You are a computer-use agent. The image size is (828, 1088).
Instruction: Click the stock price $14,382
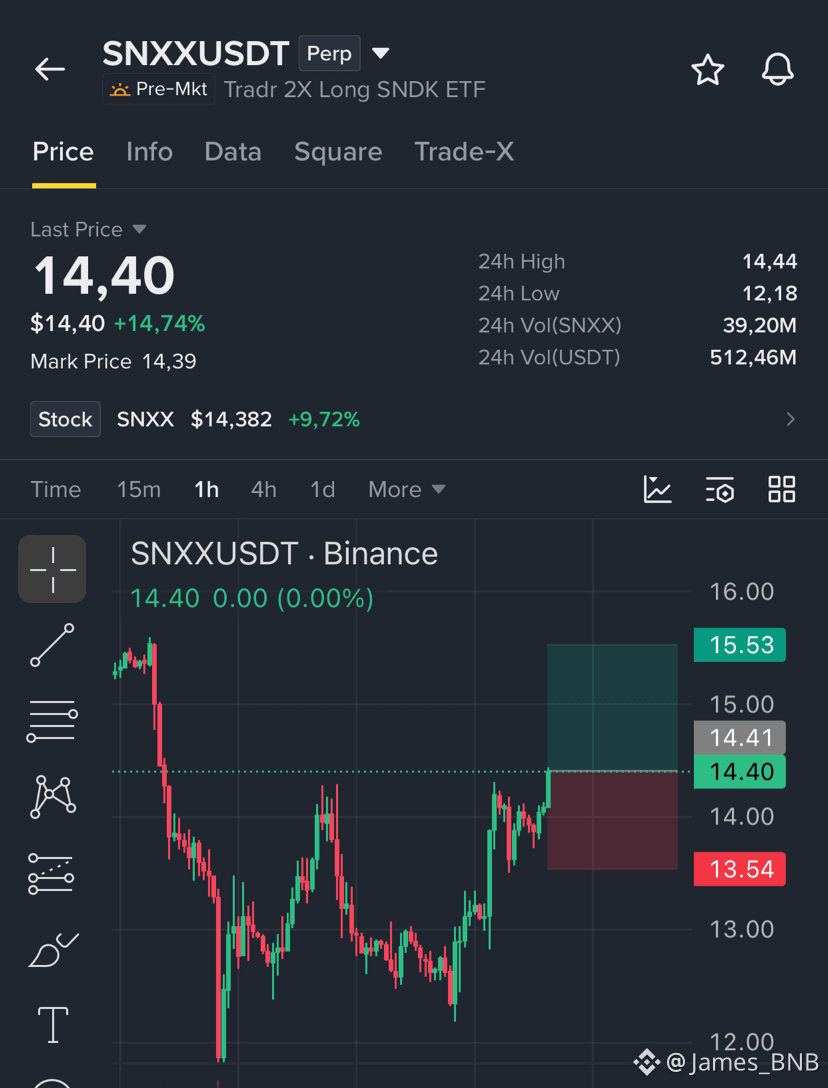[x=232, y=419]
